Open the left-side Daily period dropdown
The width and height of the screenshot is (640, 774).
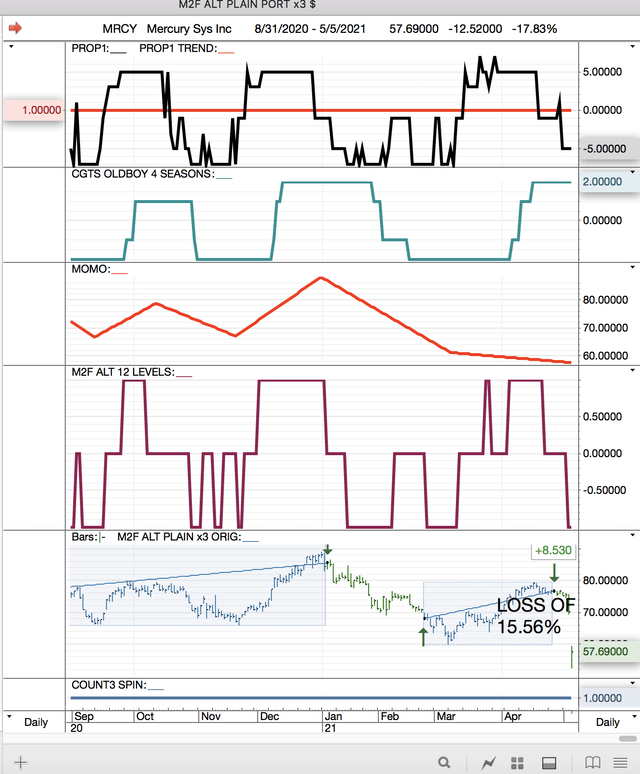pos(9,716)
